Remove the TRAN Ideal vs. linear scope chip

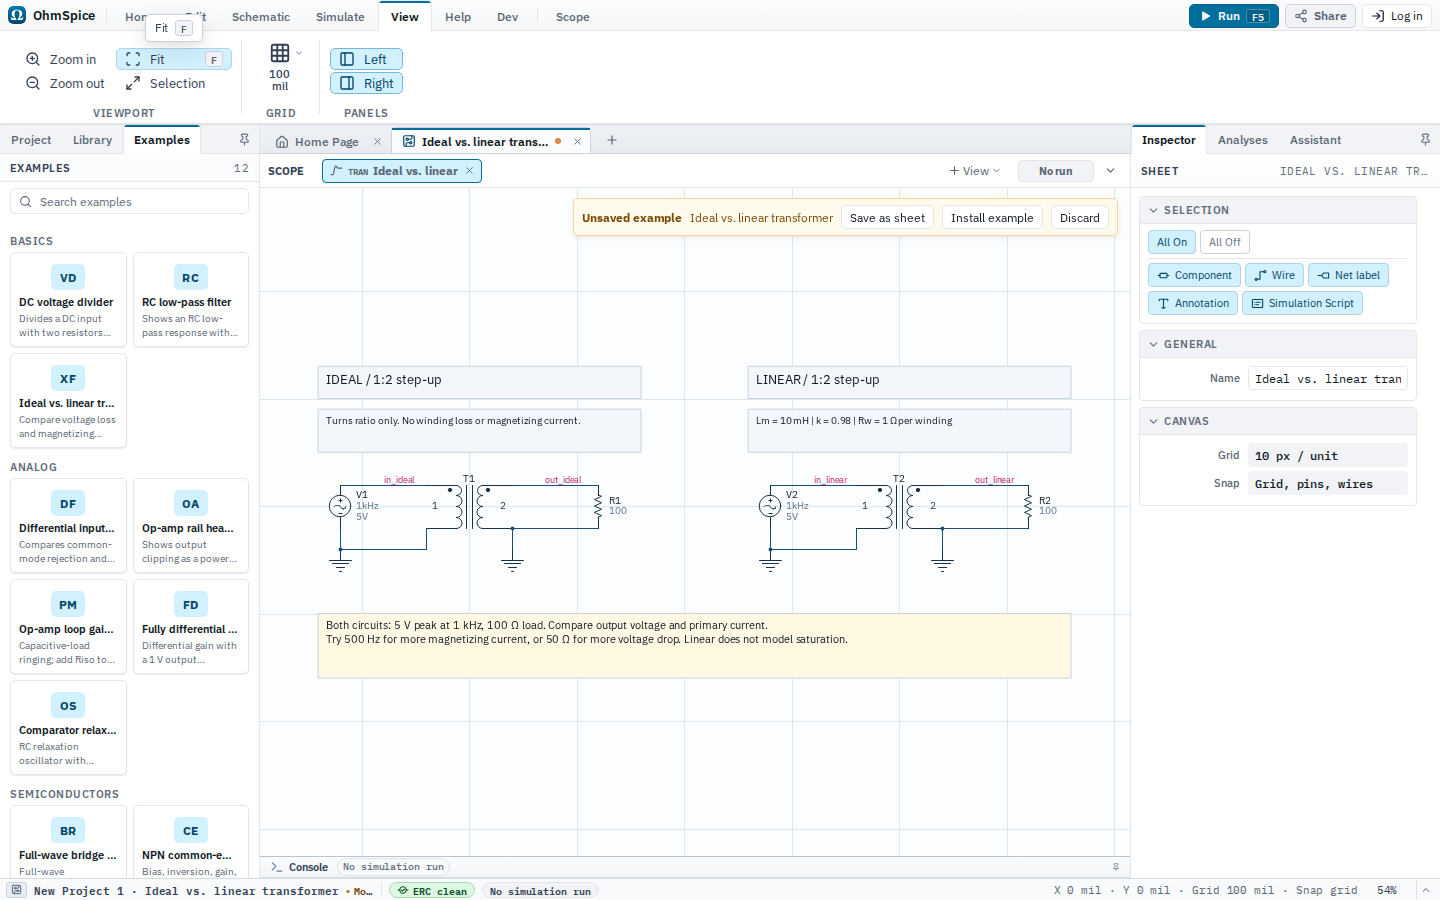coord(470,171)
